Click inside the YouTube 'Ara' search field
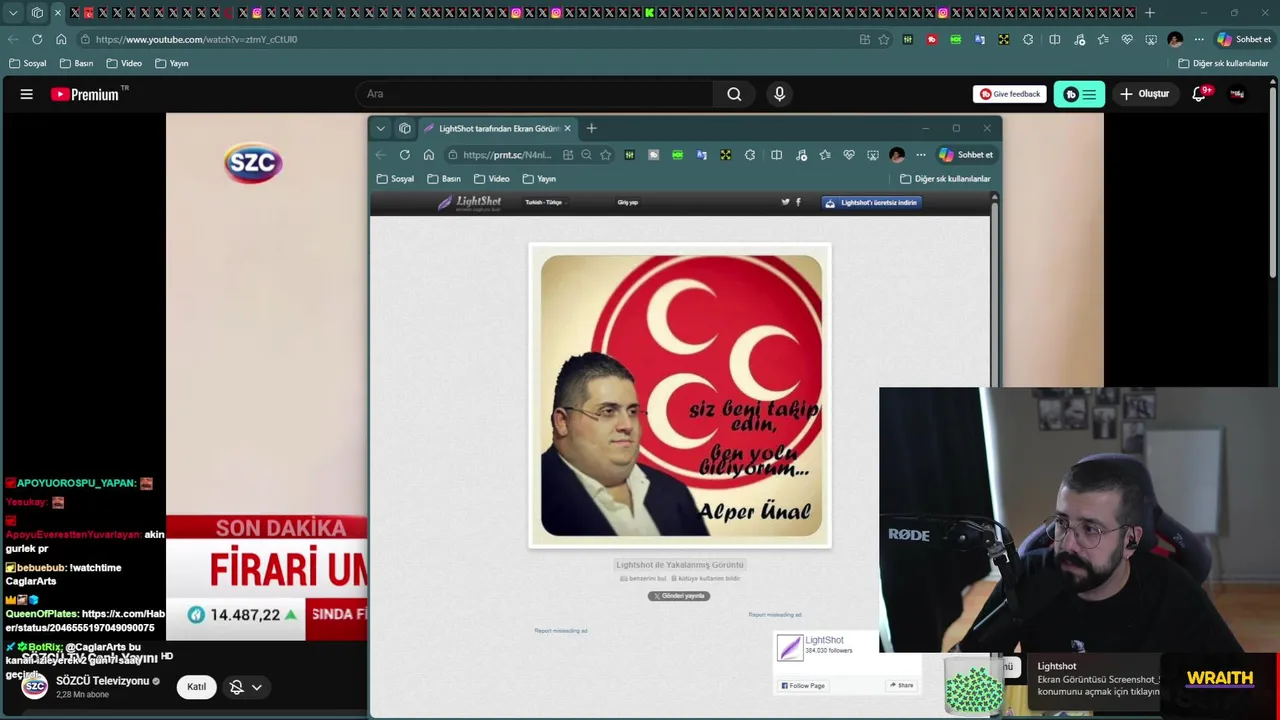This screenshot has height=720, width=1280. 535,94
